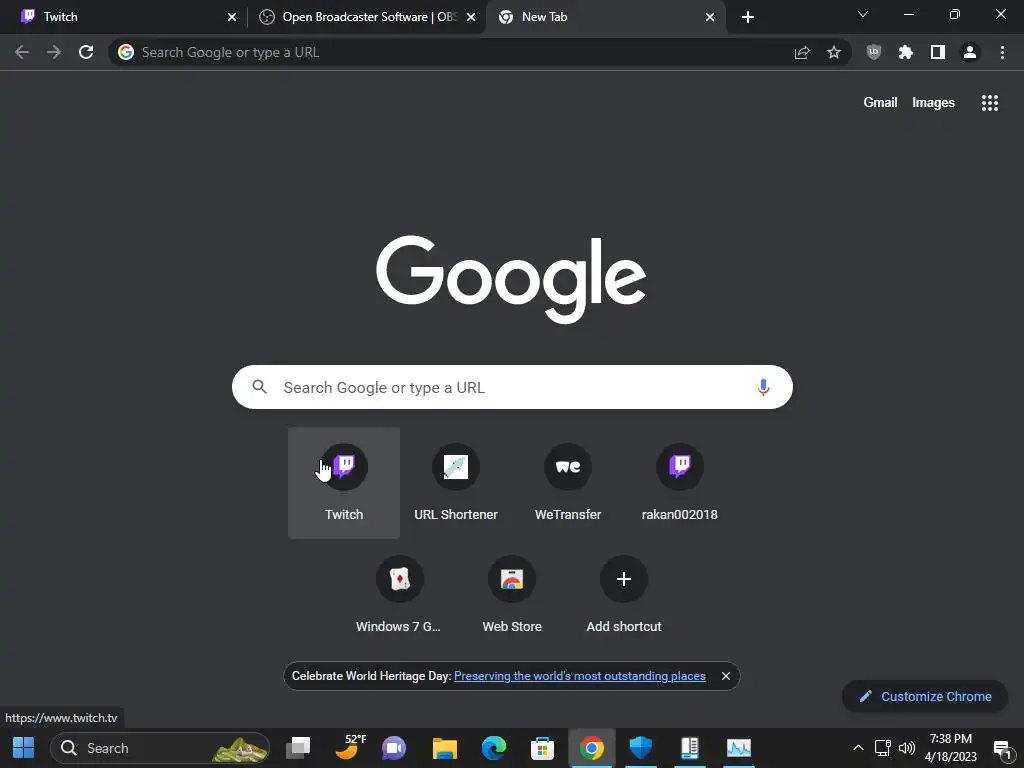
Task: Open the performance monitor taskbar app
Action: click(739, 748)
